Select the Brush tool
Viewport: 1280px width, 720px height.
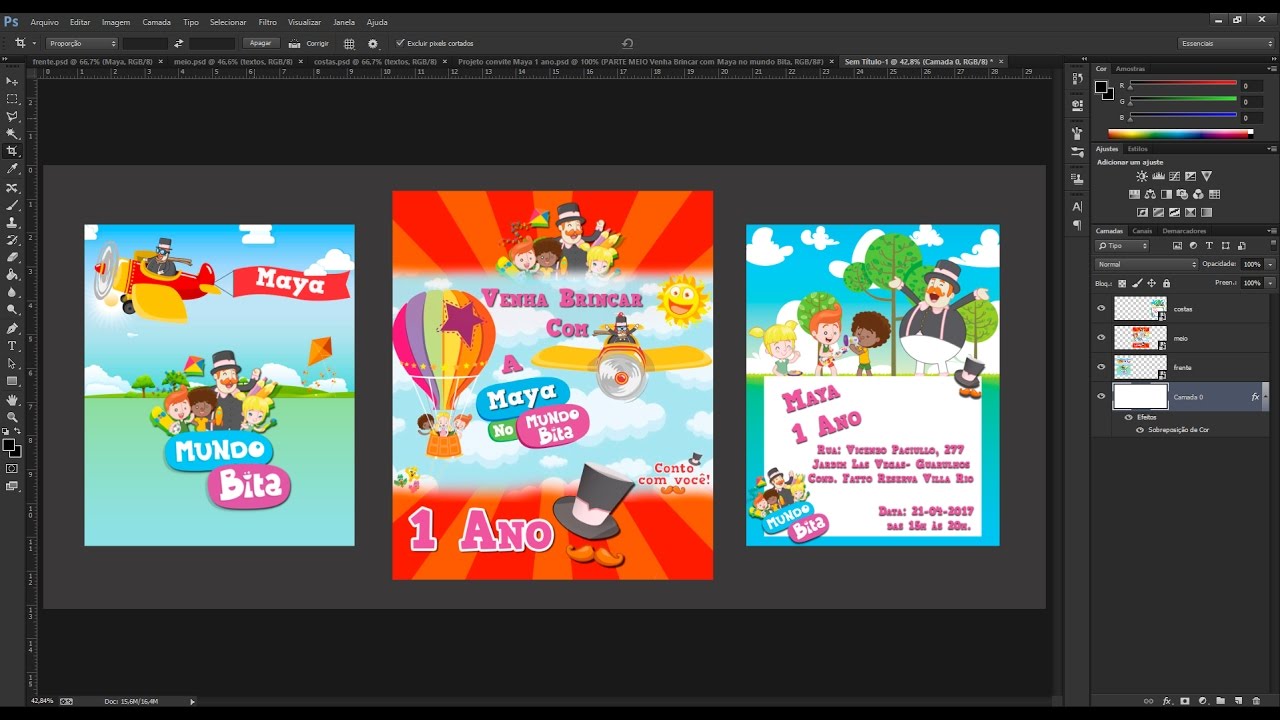tap(12, 205)
